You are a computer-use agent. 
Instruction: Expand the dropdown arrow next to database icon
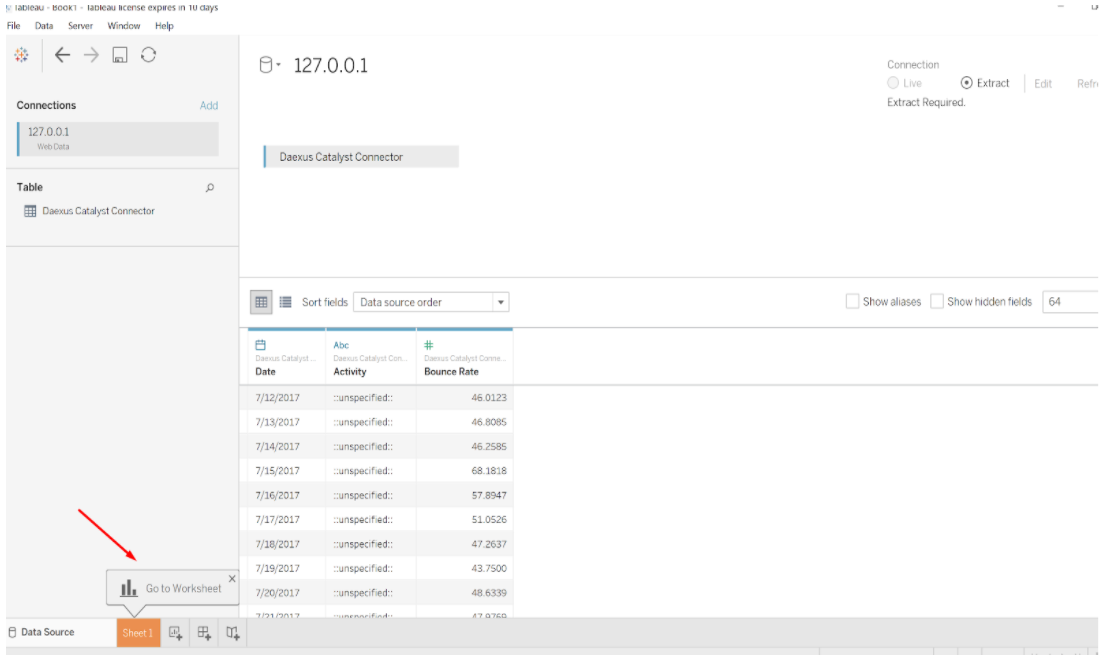(x=278, y=65)
